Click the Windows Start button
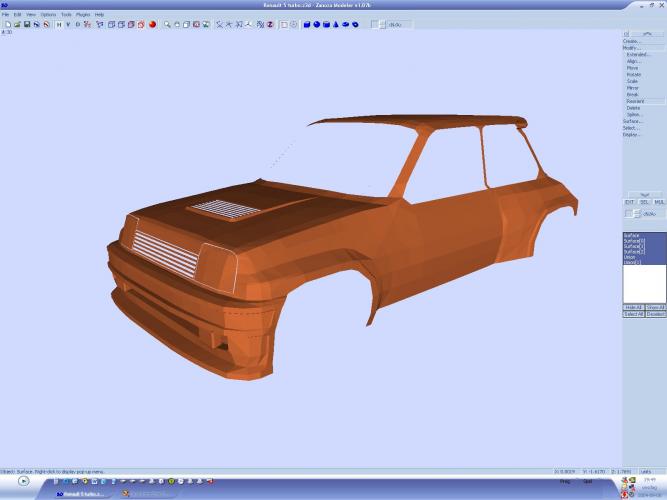 (x=23, y=481)
